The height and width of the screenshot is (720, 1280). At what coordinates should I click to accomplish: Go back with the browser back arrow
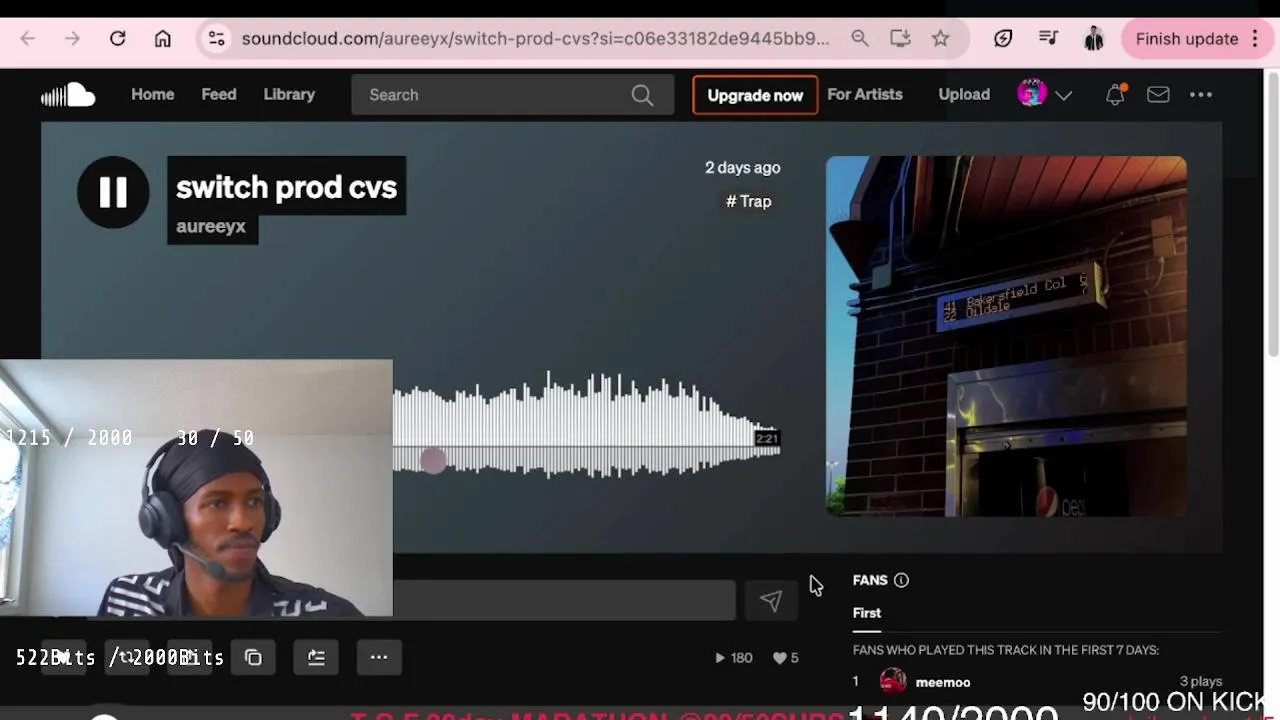pos(28,39)
